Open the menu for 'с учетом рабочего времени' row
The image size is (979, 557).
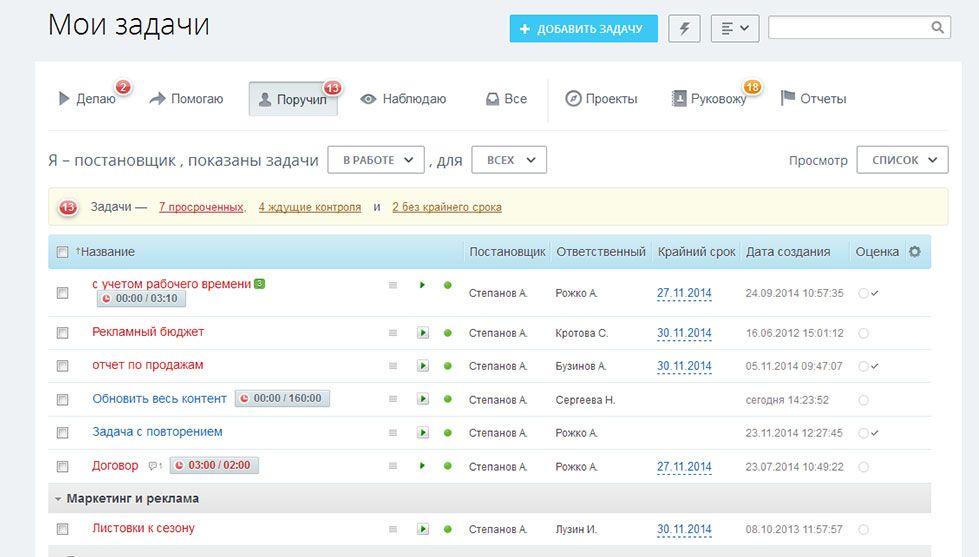(393, 285)
